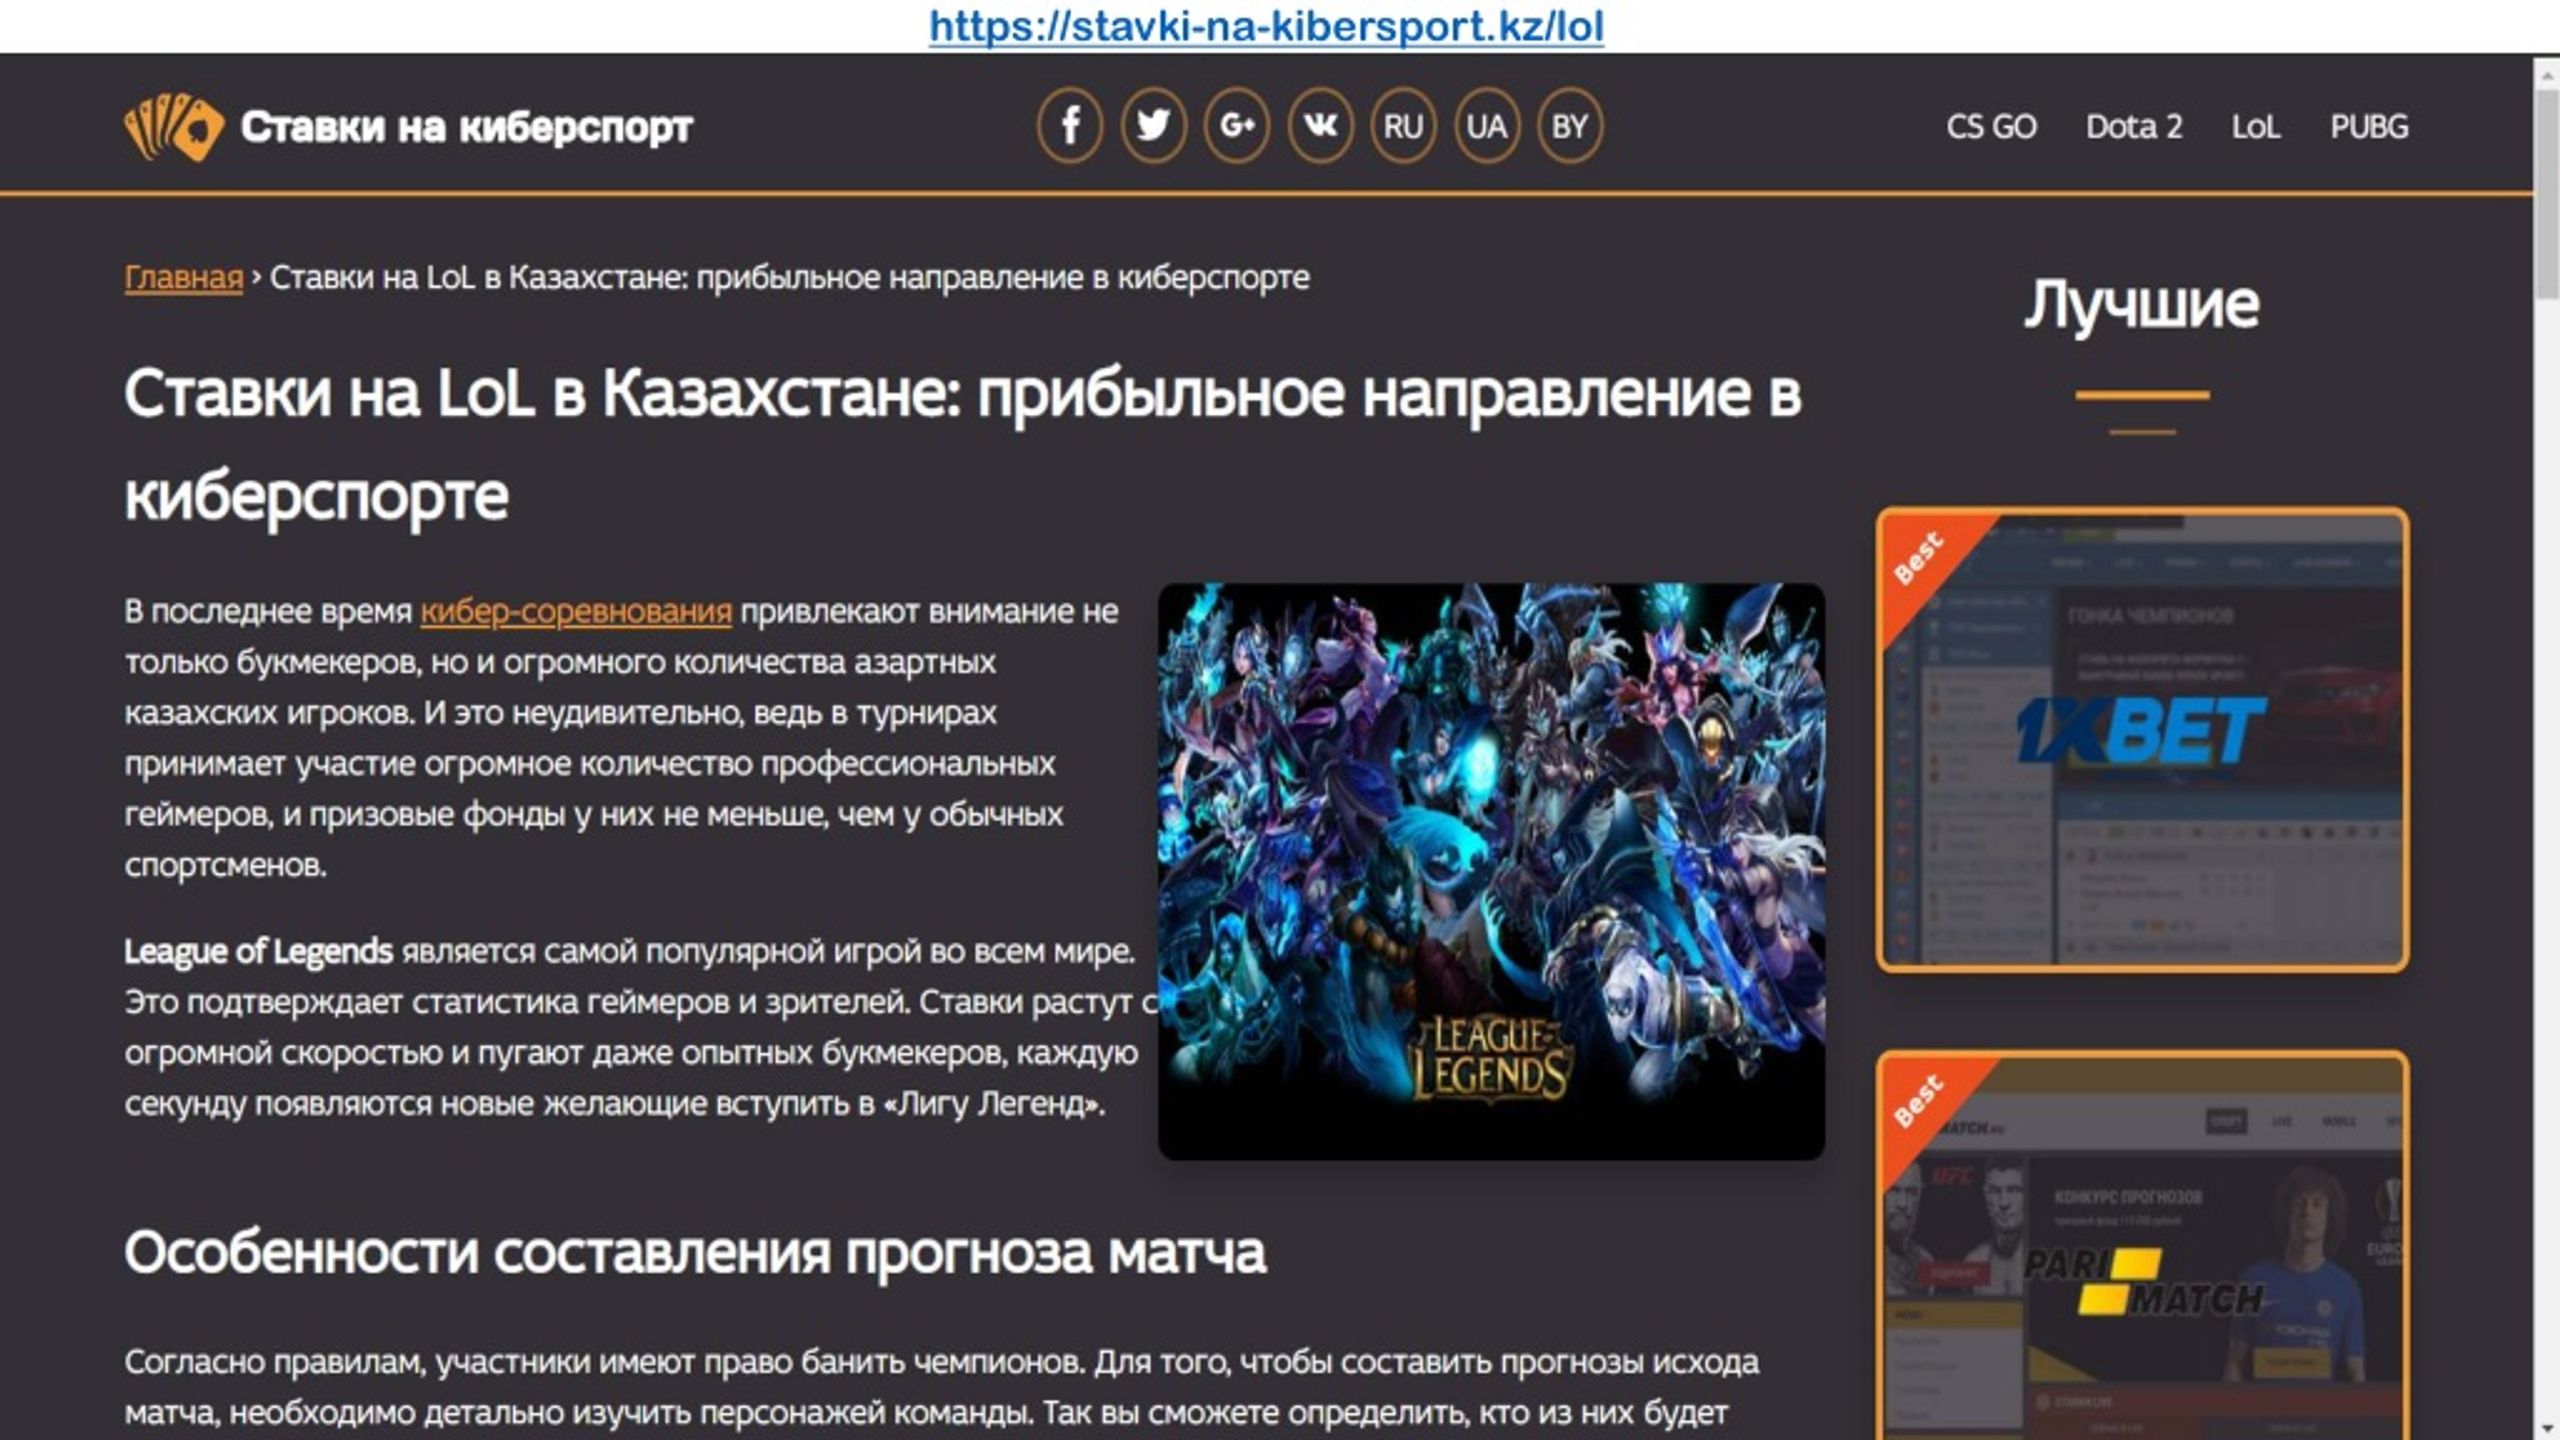Screen dimensions: 2560x1440
Task: Click the scrollbar down arrow
Action: (x=2547, y=1428)
